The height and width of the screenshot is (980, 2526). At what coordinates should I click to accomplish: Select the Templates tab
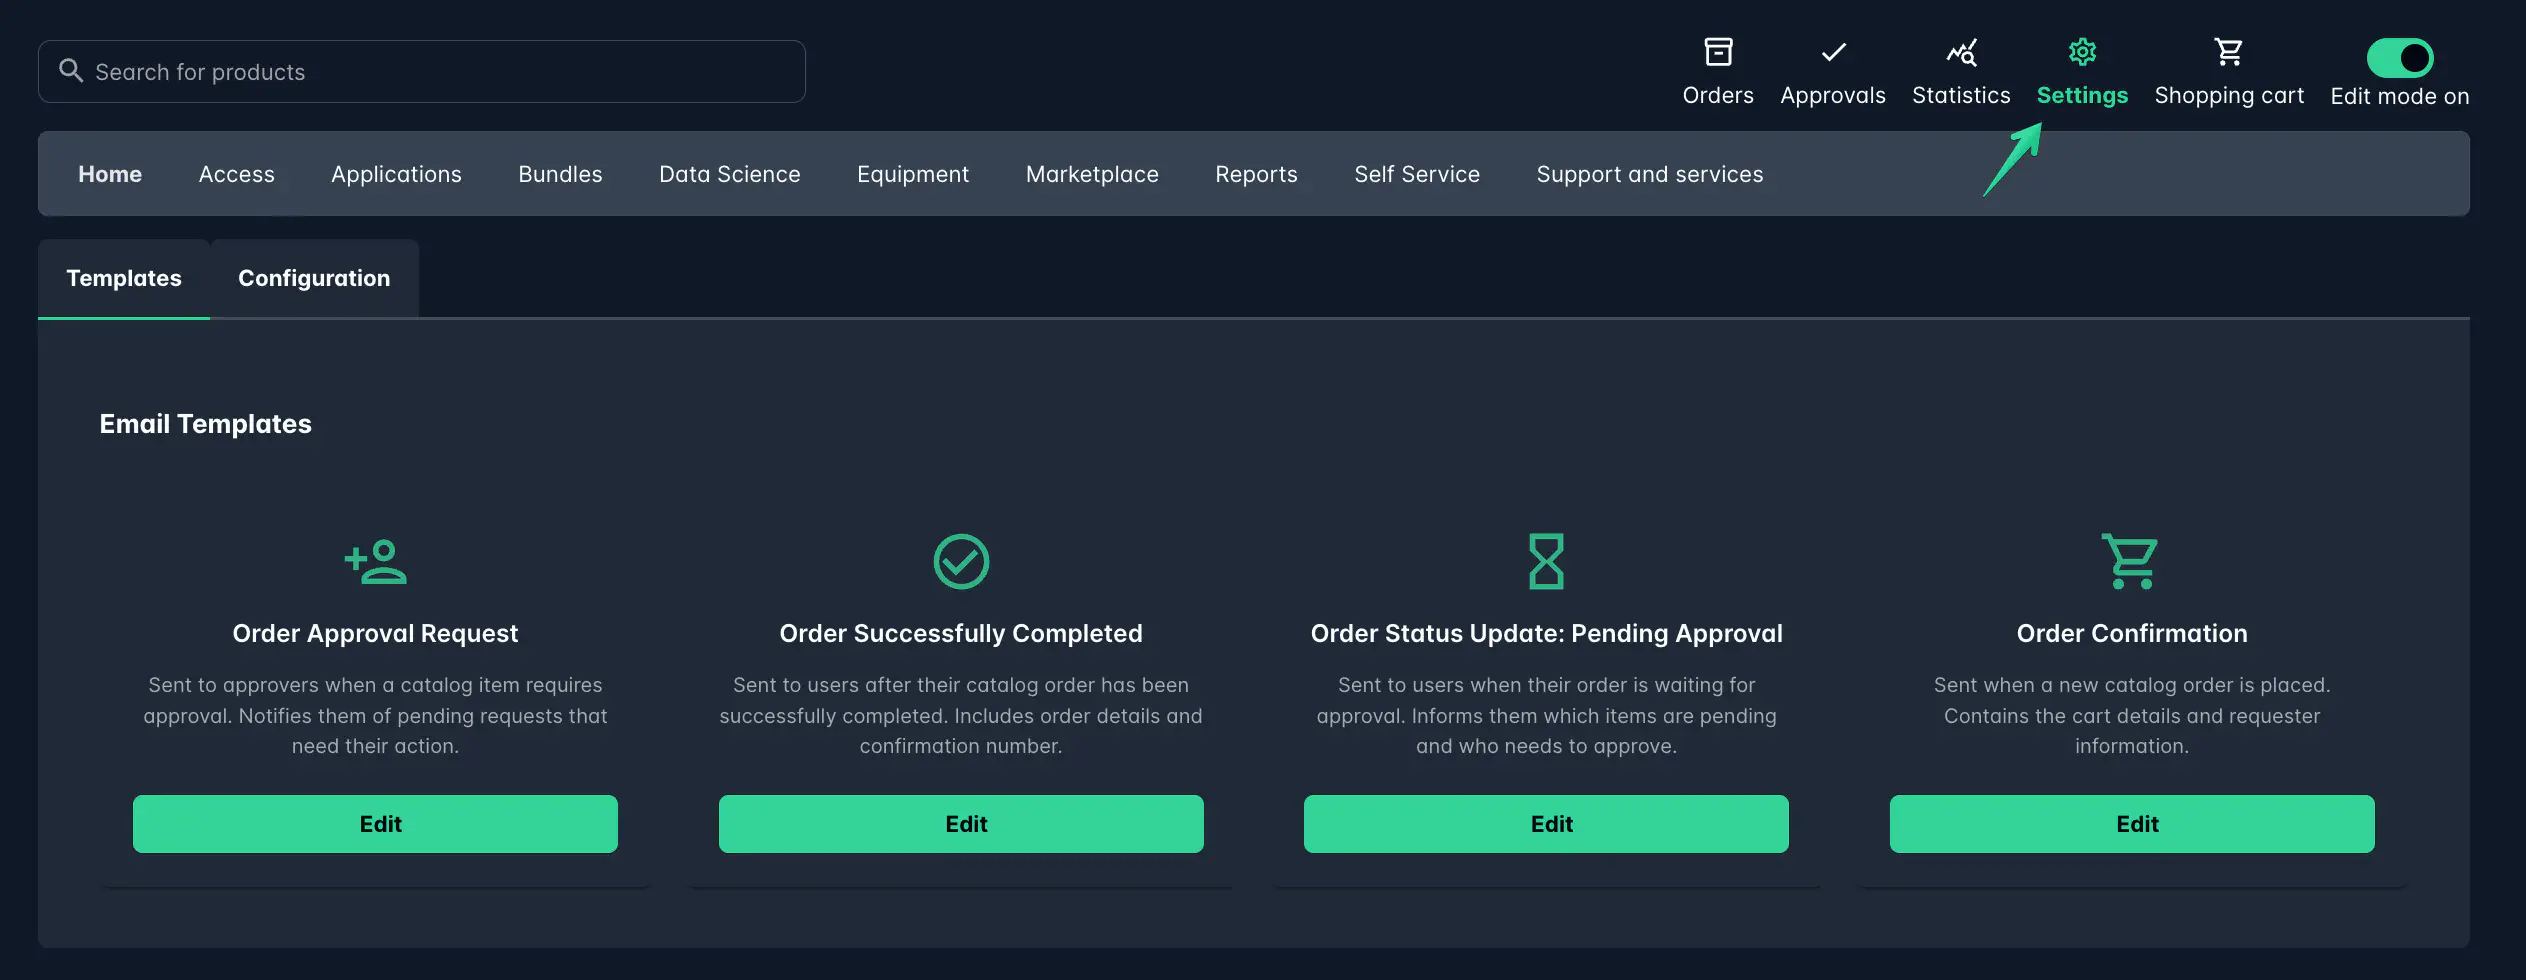124,279
